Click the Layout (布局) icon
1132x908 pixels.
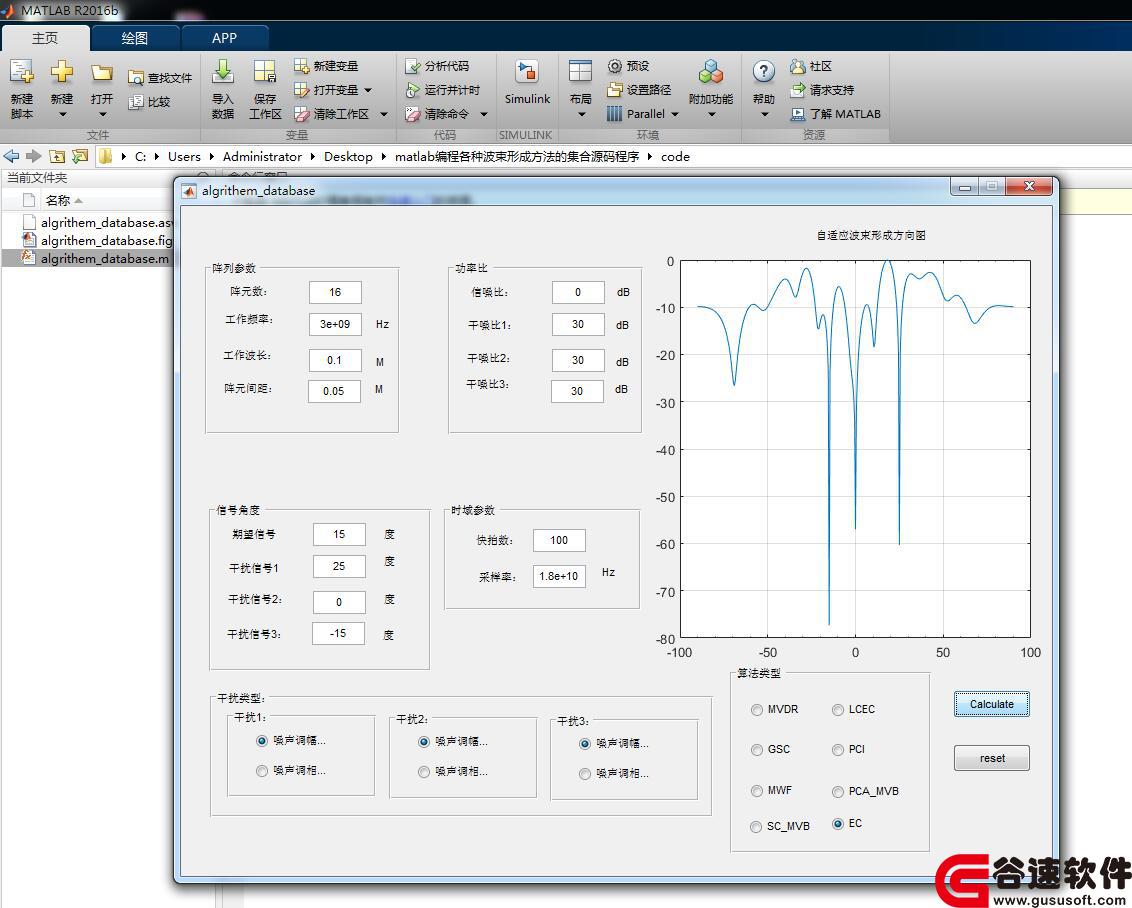(x=580, y=71)
